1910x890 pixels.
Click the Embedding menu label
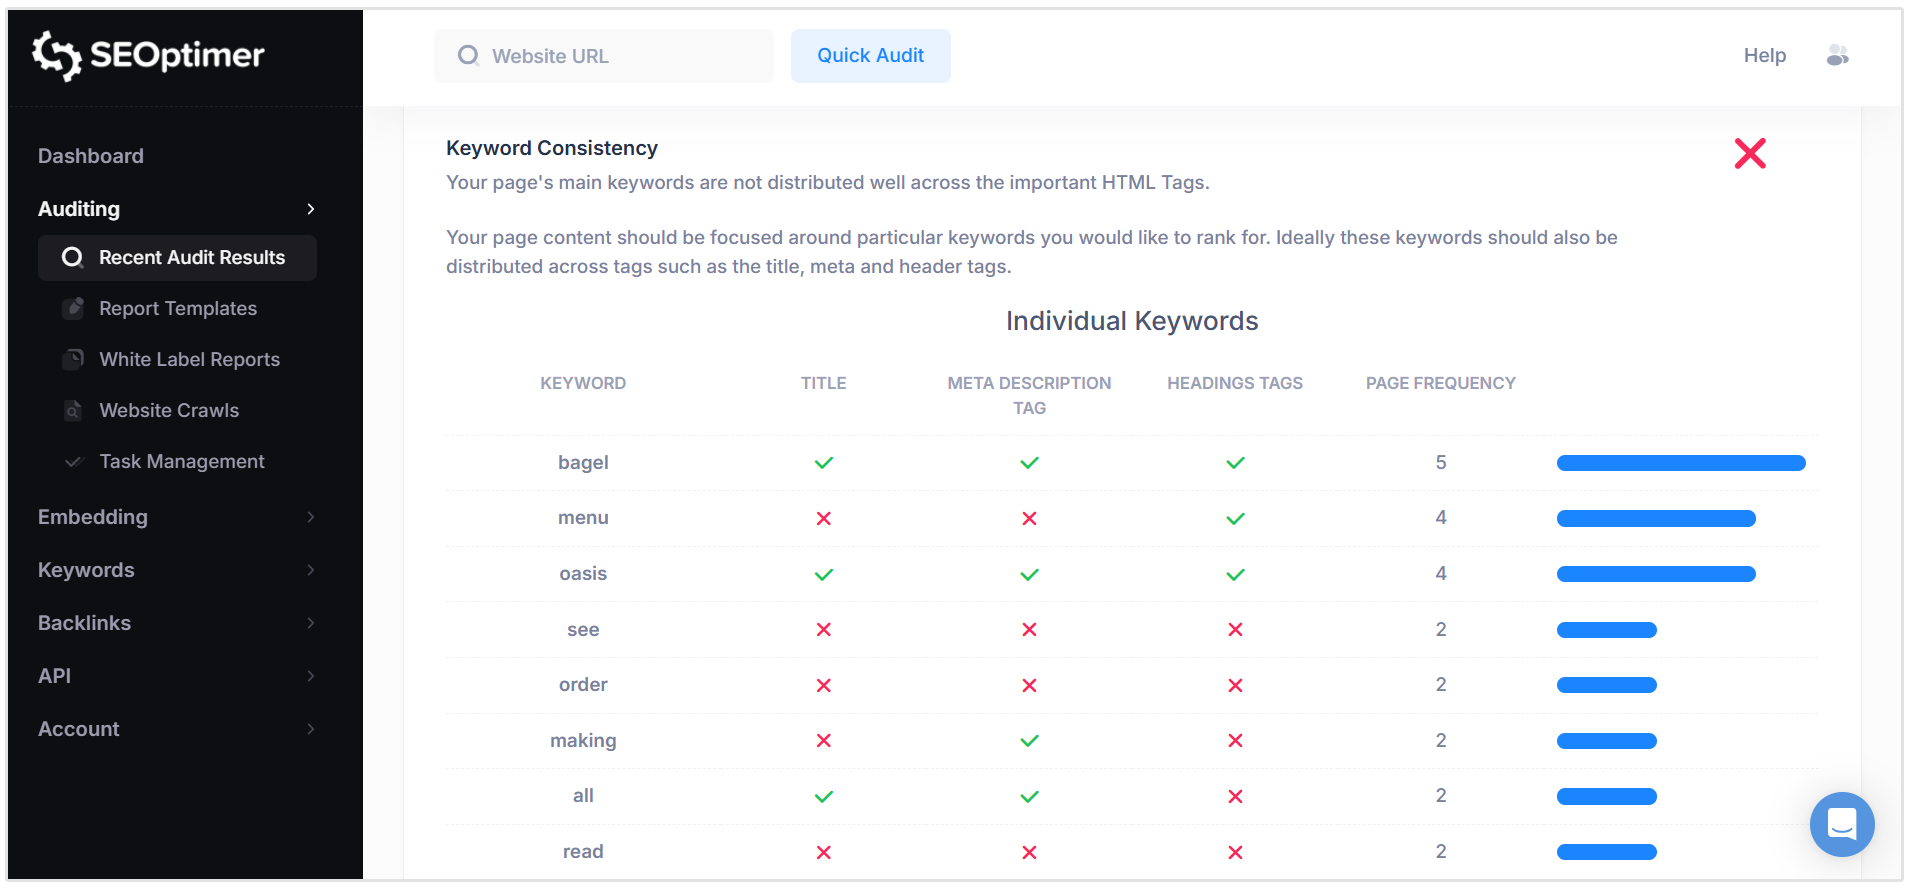point(93,517)
